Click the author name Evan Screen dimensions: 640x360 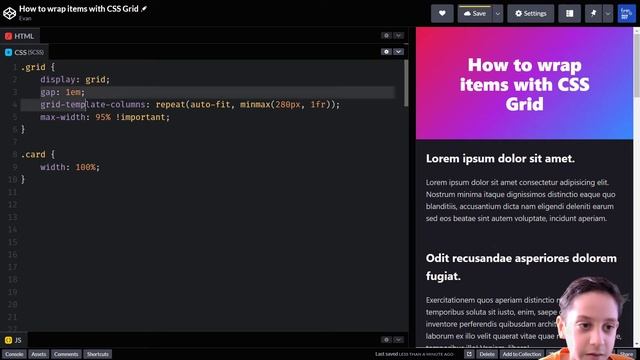25,18
